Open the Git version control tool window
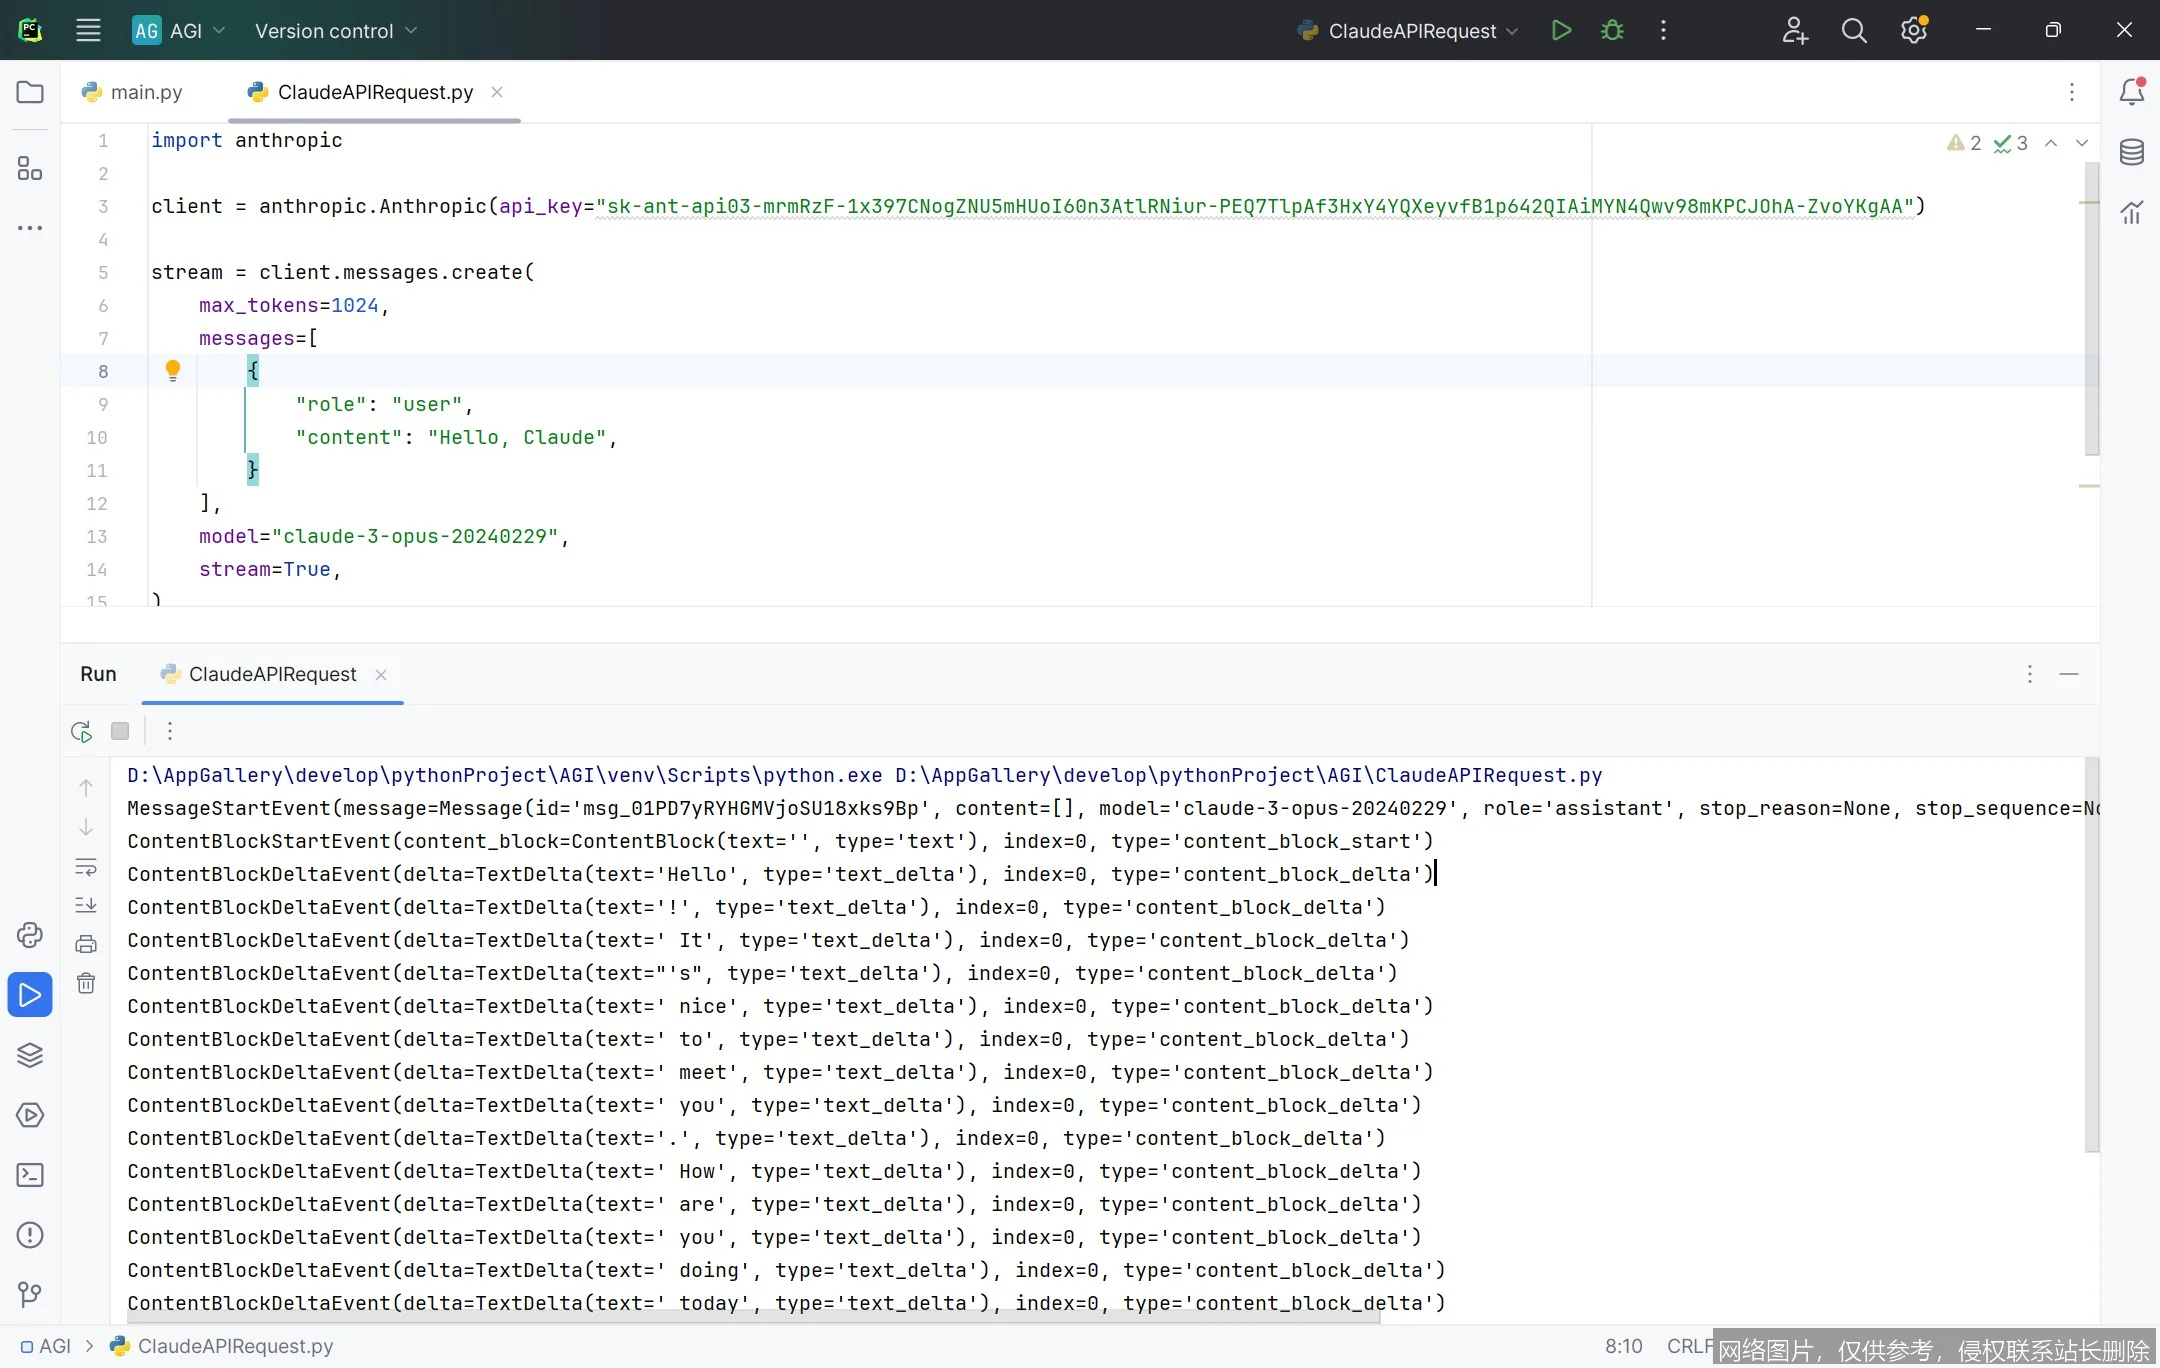The width and height of the screenshot is (2160, 1368). [30, 1295]
